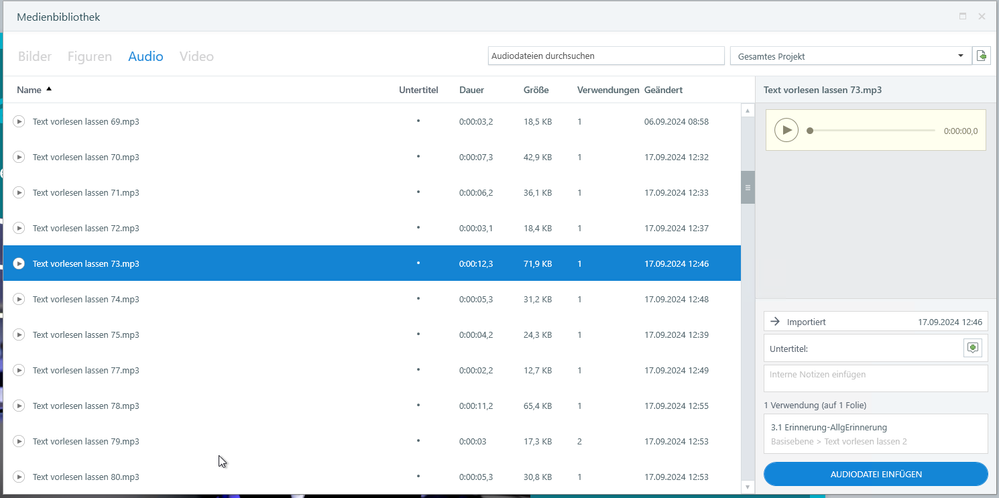999x498 pixels.
Task: Click the import audio file icon
Action: [981, 56]
